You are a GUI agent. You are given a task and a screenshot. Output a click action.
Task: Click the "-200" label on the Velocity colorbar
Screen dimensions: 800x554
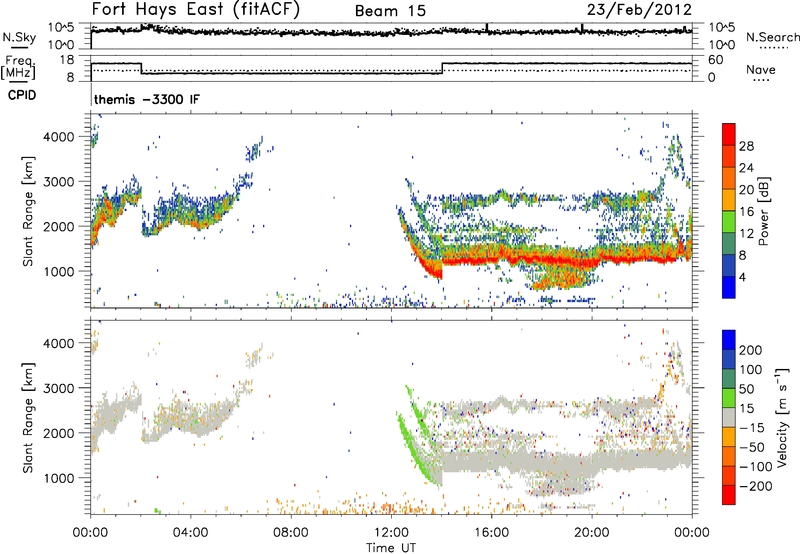(x=756, y=486)
